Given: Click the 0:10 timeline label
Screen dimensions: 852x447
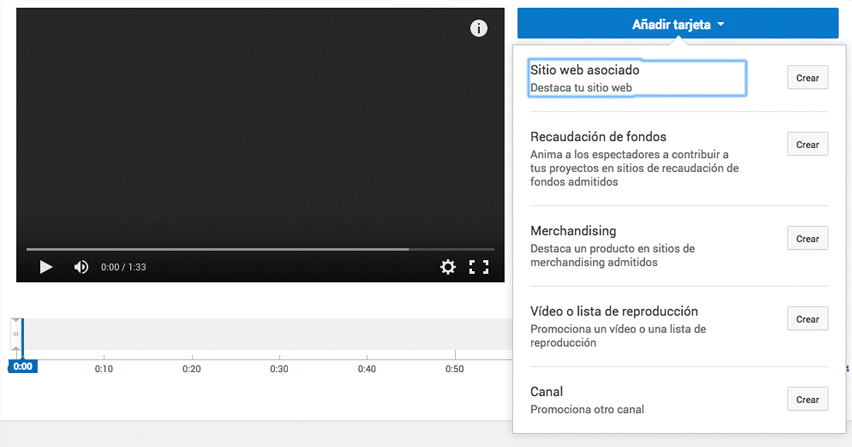Looking at the screenshot, I should (104, 369).
